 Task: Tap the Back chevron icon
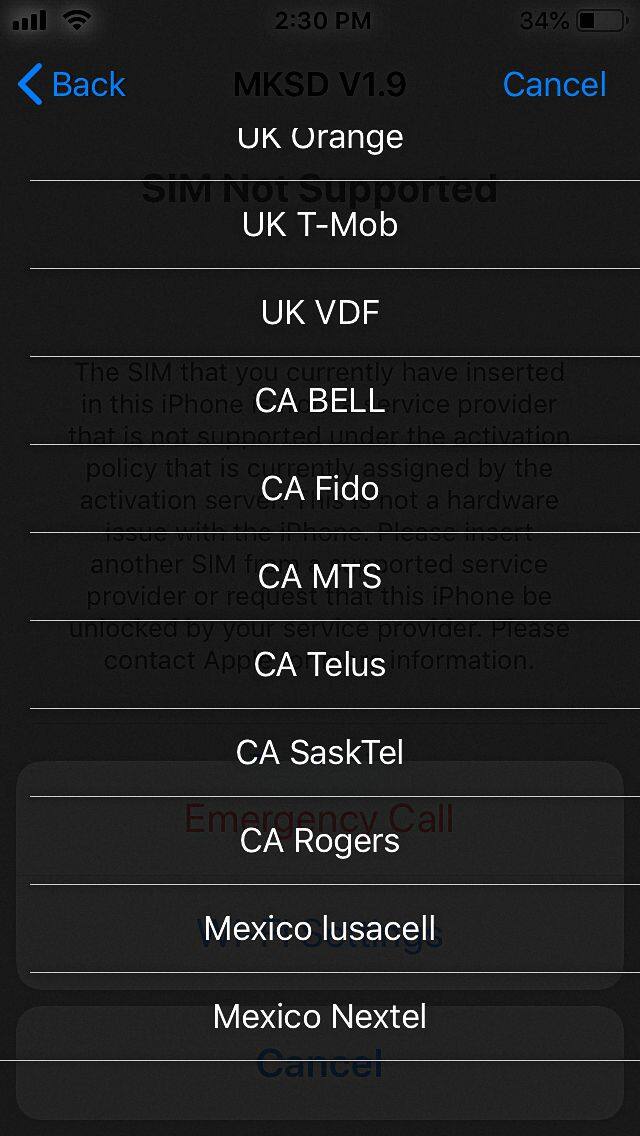pos(31,85)
